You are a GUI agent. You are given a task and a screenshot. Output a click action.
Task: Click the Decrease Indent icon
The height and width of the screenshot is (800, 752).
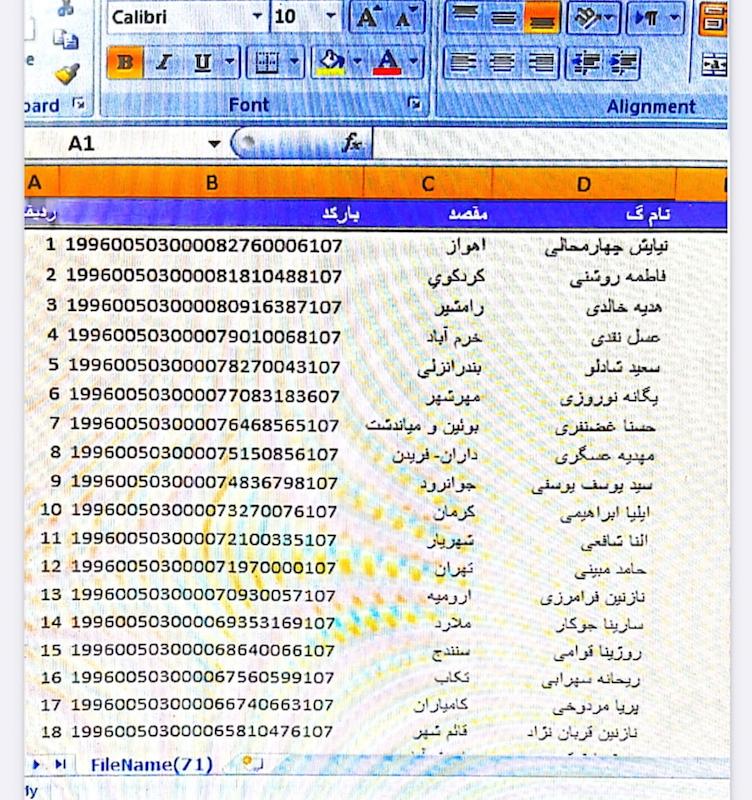(585, 63)
